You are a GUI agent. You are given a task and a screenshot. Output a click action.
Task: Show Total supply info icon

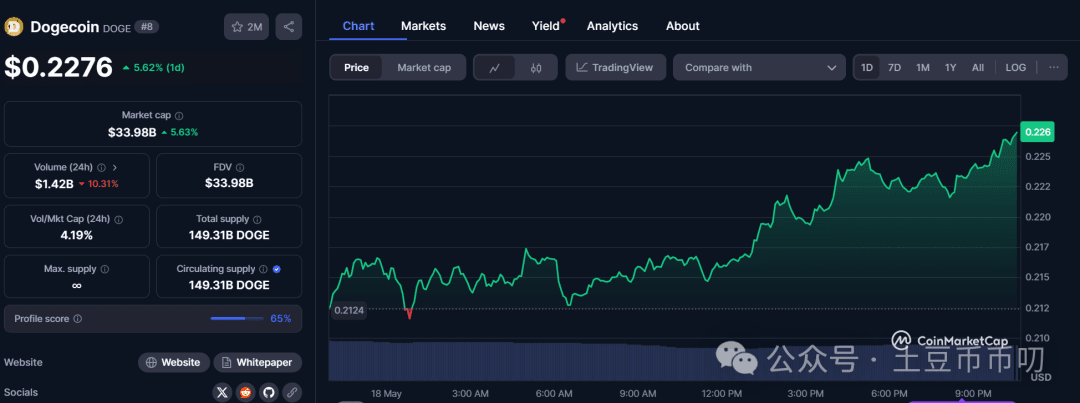coord(257,219)
